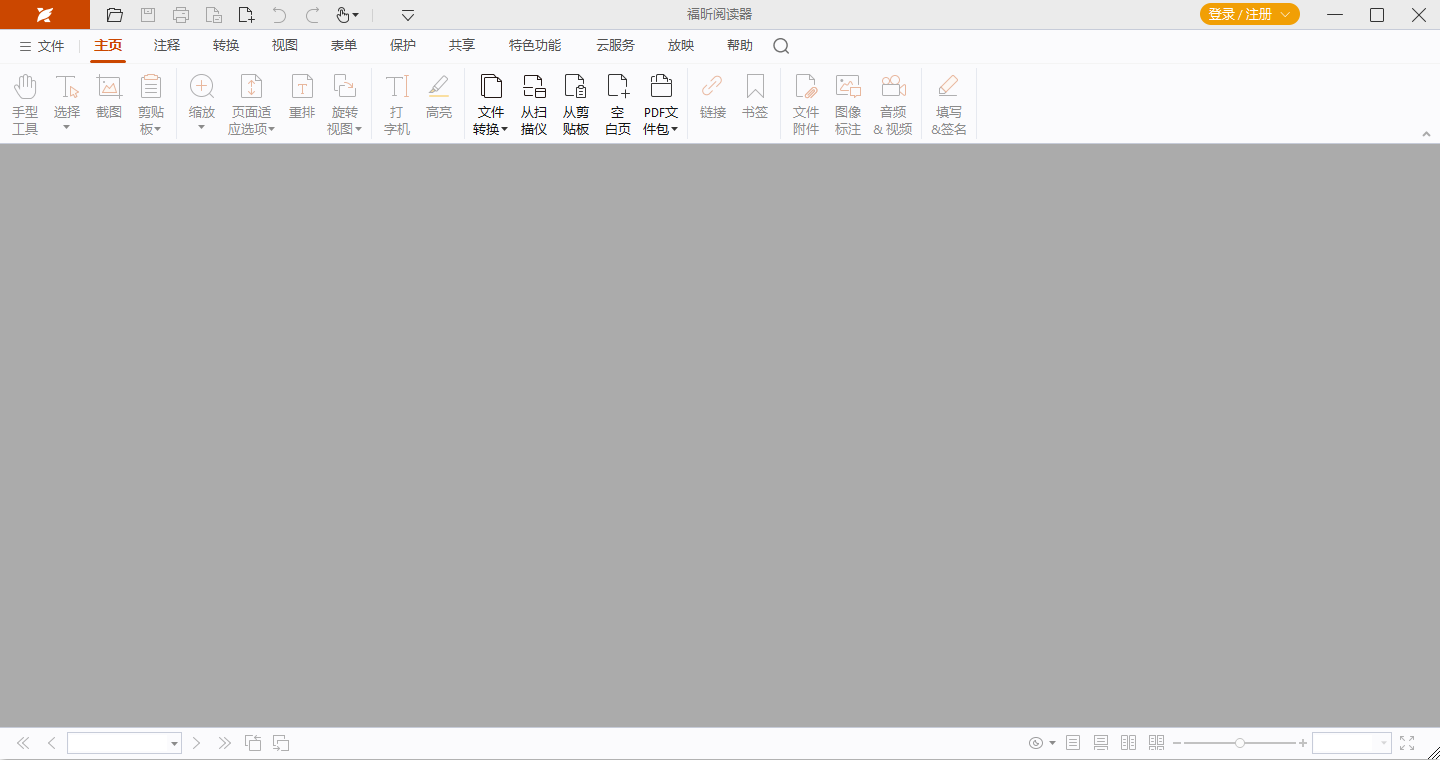1440x760 pixels.
Task: Switch to the 注释 ribbon tab
Action: 166,45
